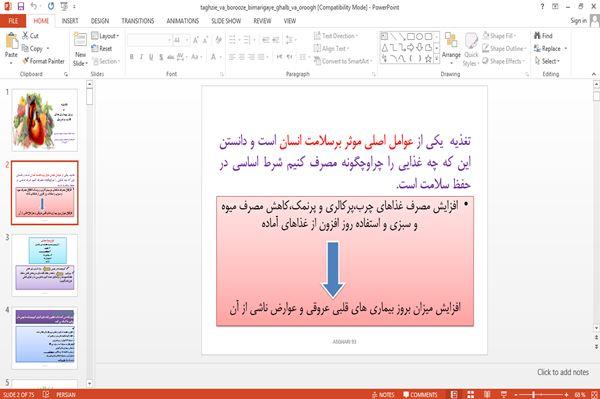This screenshot has width=600, height=399.
Task: Toggle strikethrough formatting
Action: tap(171, 57)
